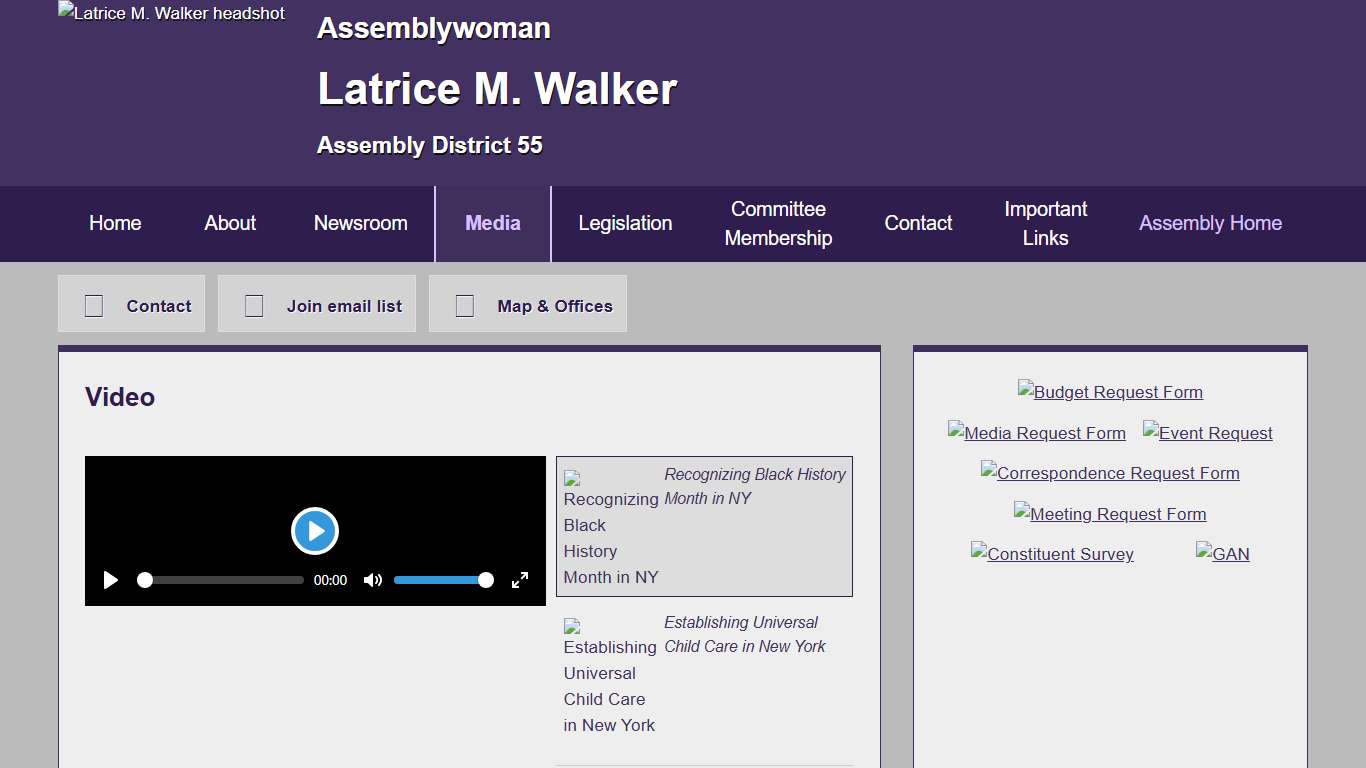This screenshot has width=1366, height=768.
Task: Click the play icon in the player control bar
Action: (x=111, y=580)
